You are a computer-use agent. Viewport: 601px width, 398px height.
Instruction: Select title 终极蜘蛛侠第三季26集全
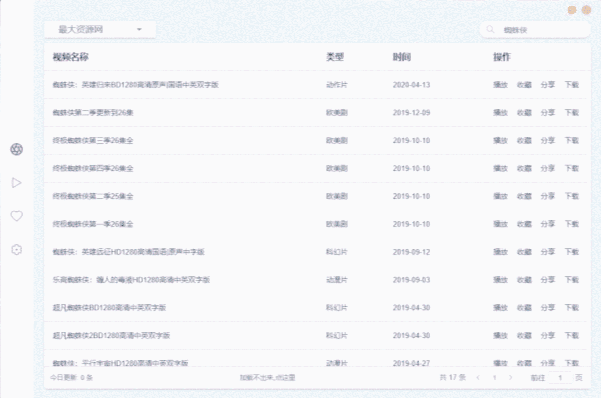(93, 140)
